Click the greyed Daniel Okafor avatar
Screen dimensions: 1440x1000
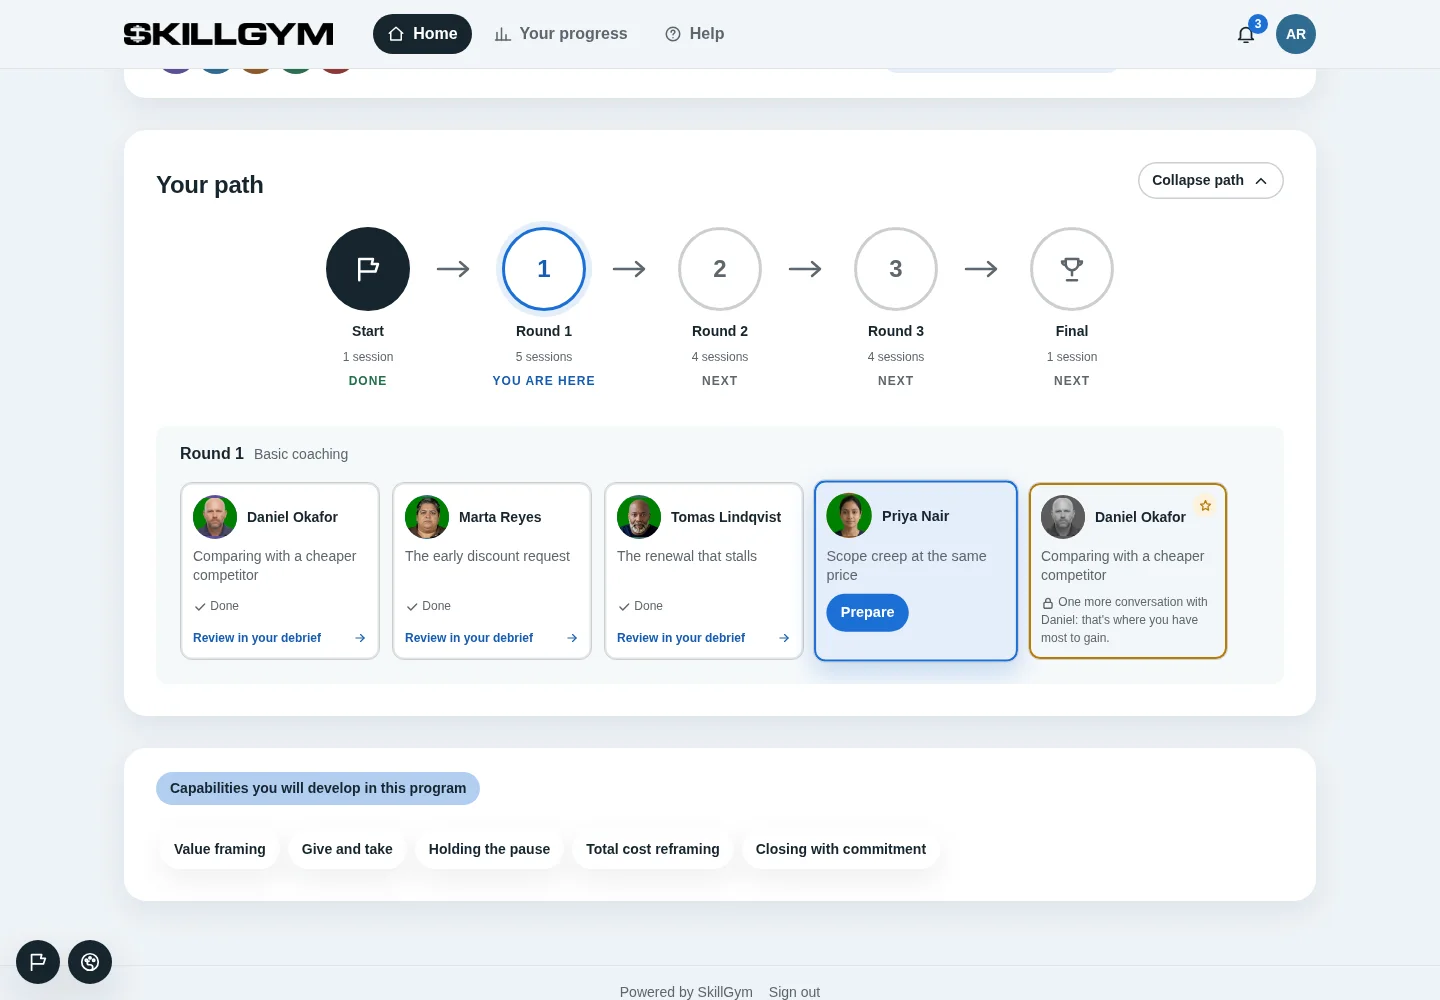coord(1063,517)
